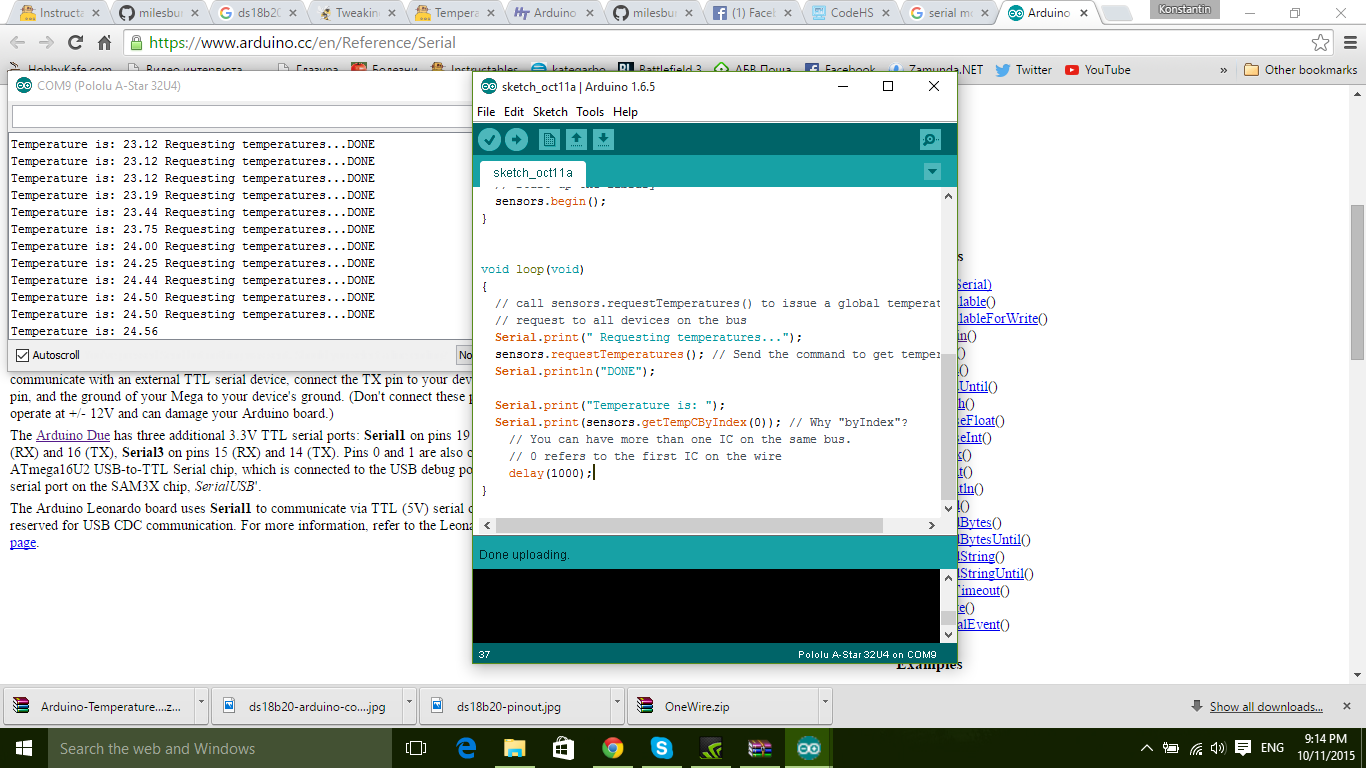Image resolution: width=1366 pixels, height=768 pixels.
Task: Open dropdown arrow for OneWire.zip download
Action: (x=826, y=704)
